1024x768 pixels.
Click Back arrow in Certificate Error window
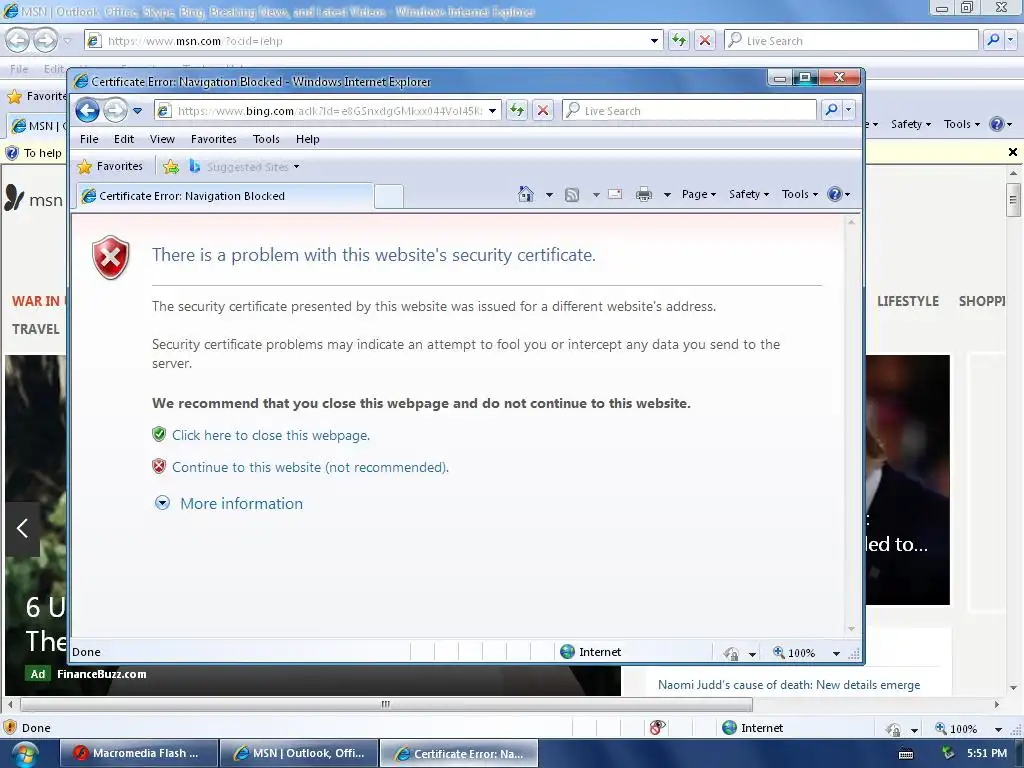87,110
